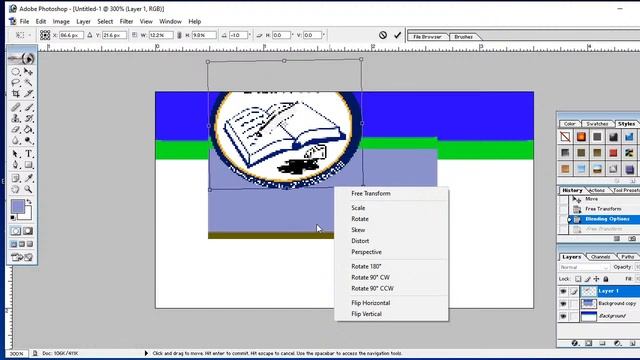Select the Eraser tool
The image size is (640, 360).
coord(16,129)
